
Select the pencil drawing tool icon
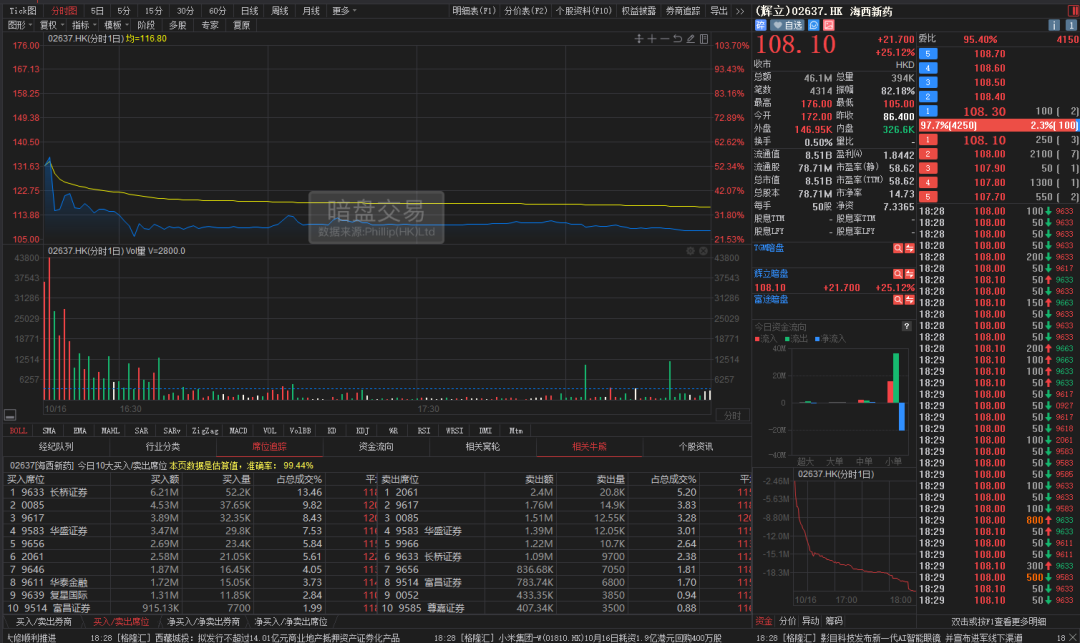[690, 38]
